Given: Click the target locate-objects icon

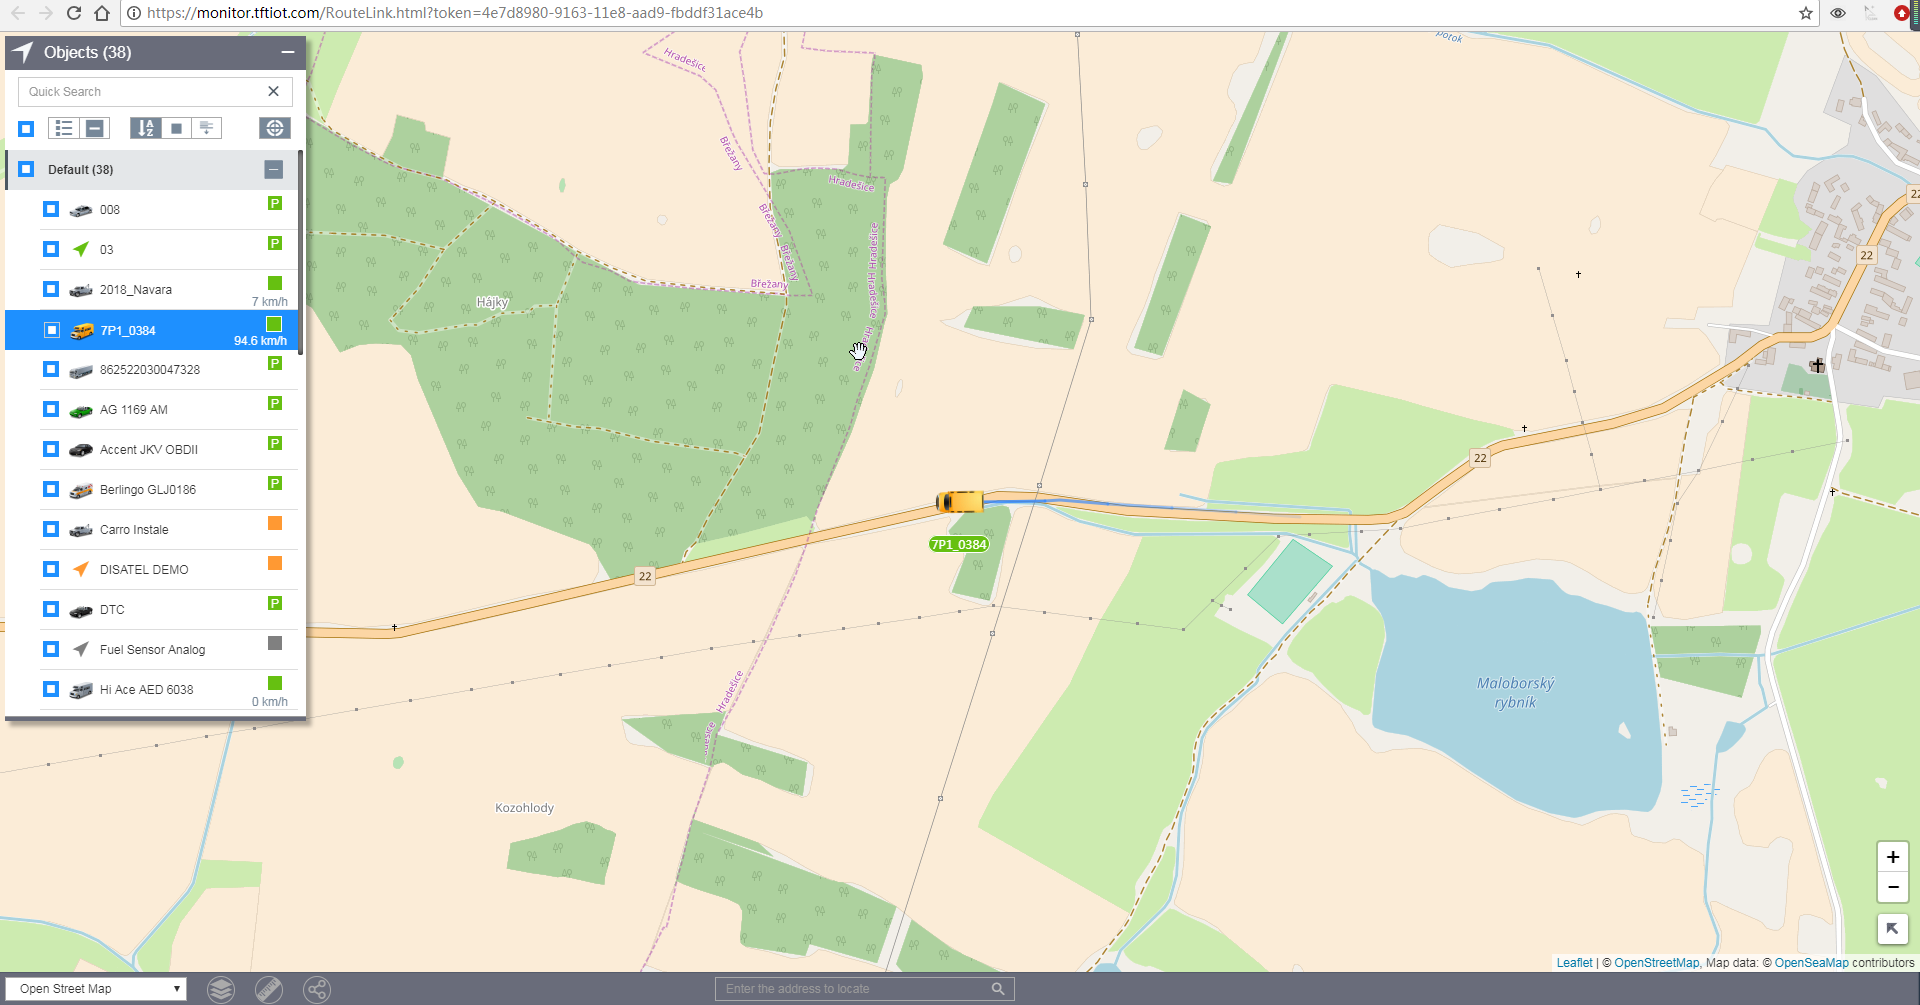Looking at the screenshot, I should click(x=275, y=128).
